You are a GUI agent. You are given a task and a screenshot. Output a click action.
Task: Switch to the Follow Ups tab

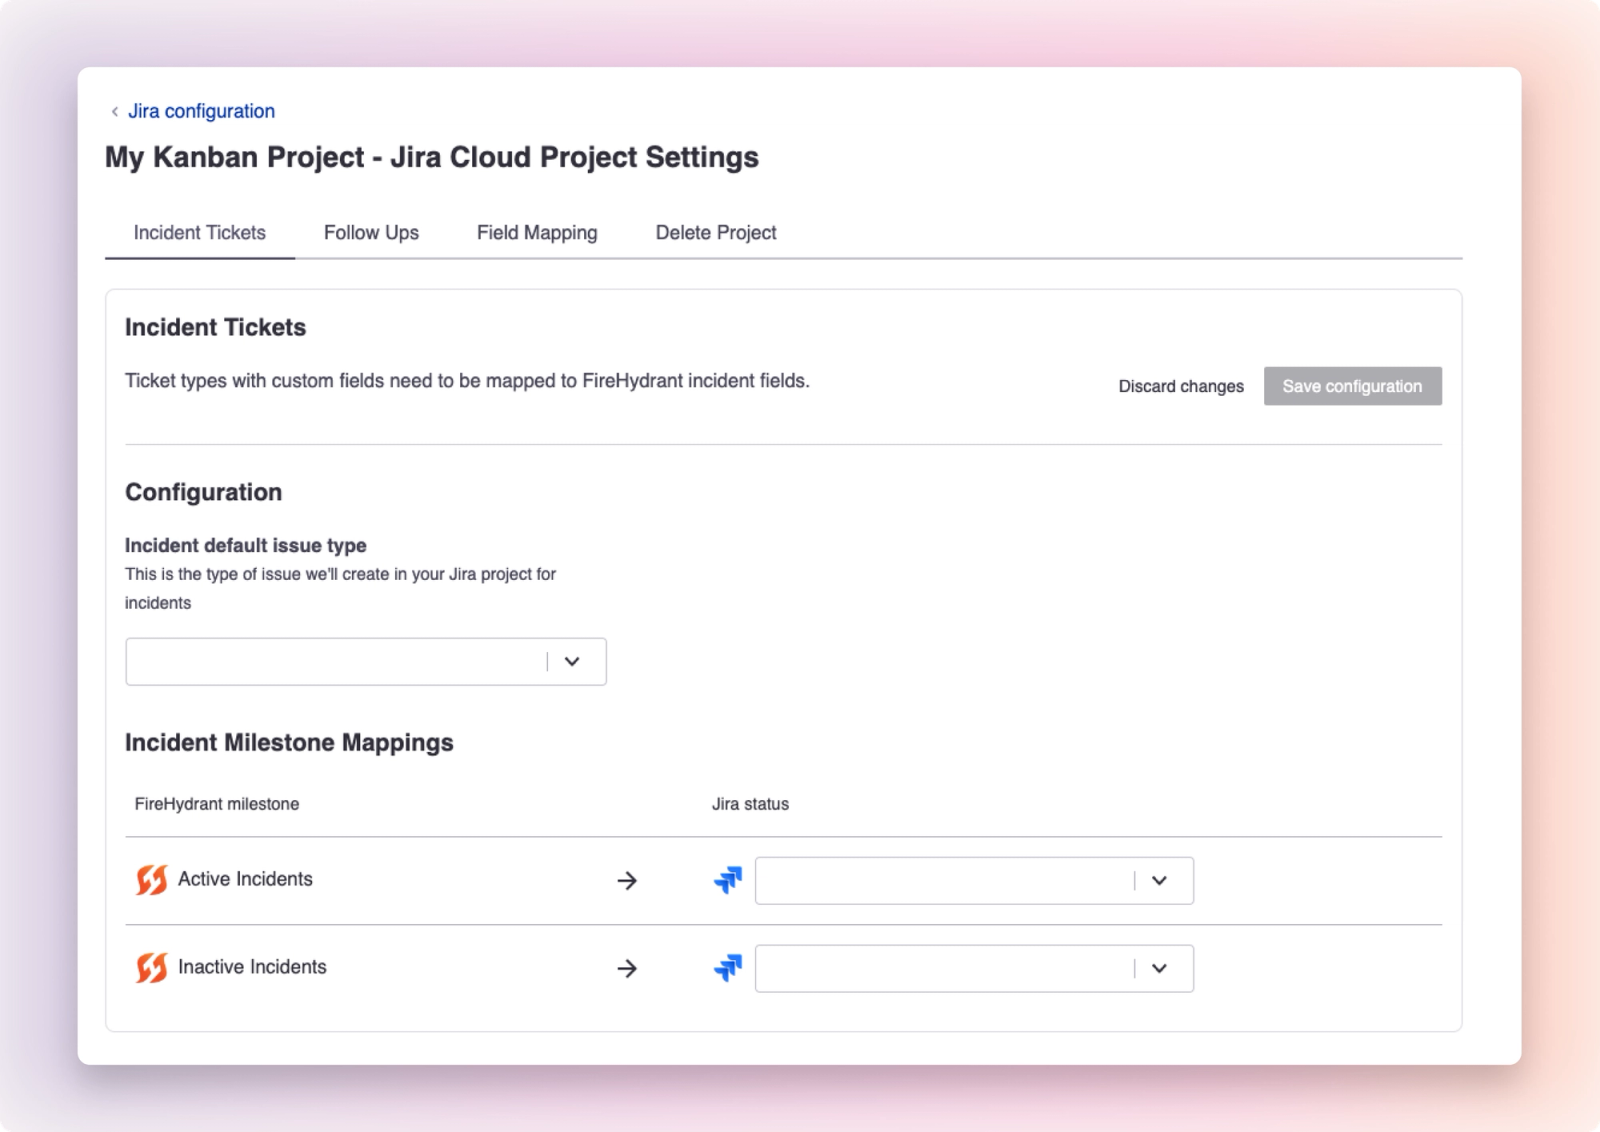[371, 233]
